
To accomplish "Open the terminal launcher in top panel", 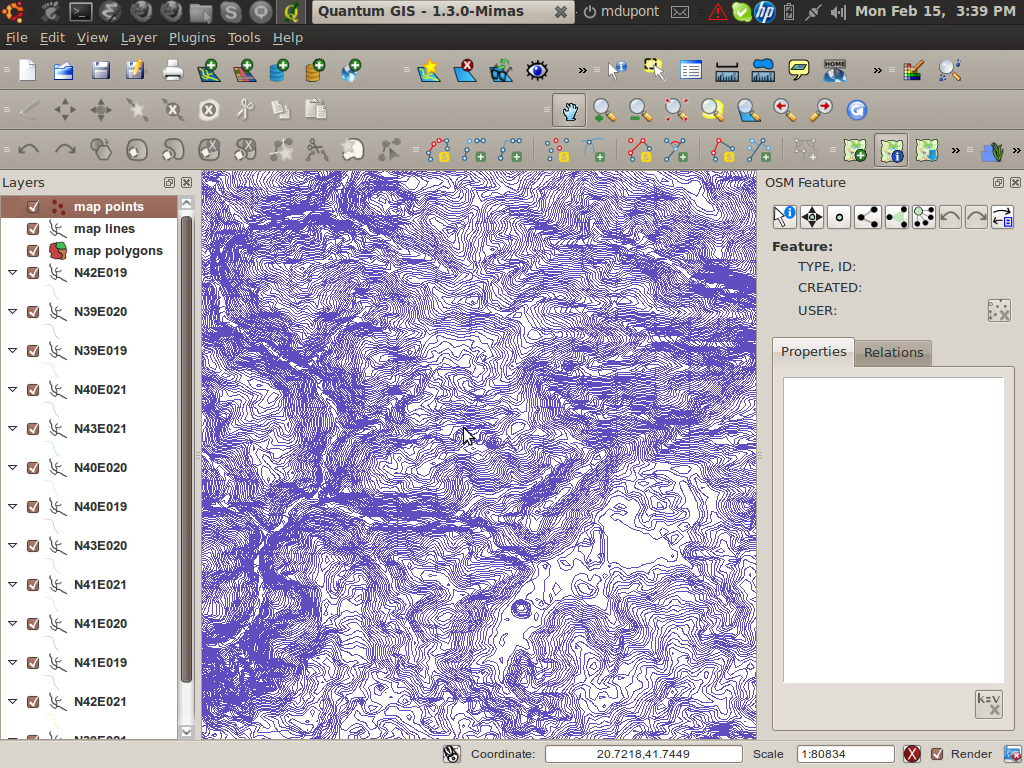I will click(x=81, y=11).
